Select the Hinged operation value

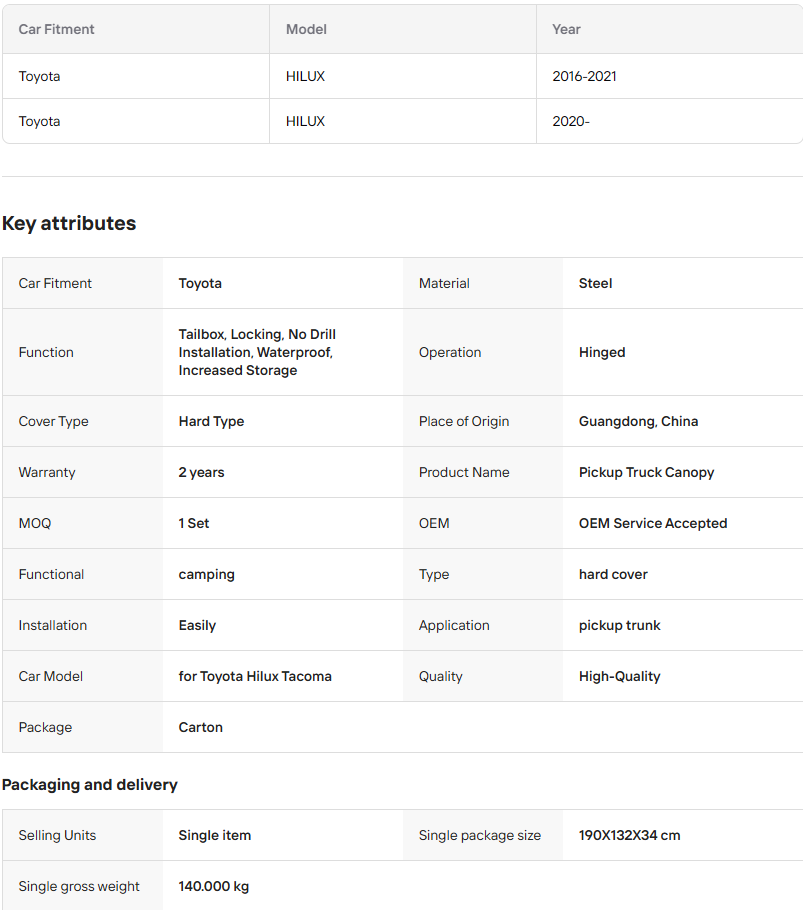click(x=602, y=352)
